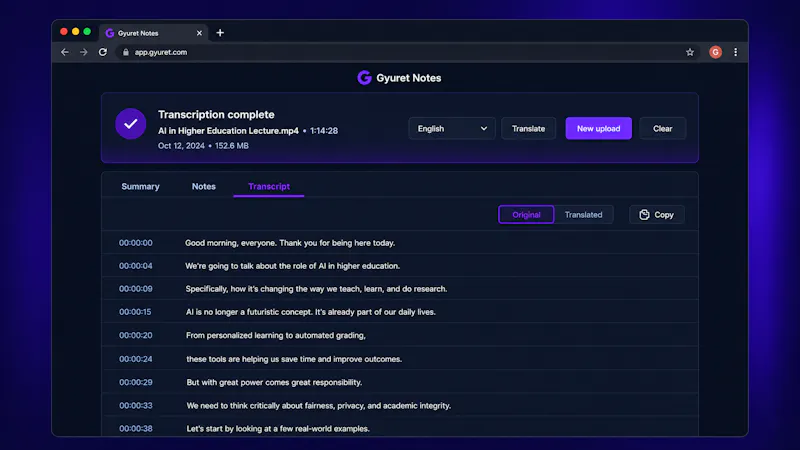Jump to timestamp 00:00:04
Screen dimensions: 800x450
click(136, 266)
